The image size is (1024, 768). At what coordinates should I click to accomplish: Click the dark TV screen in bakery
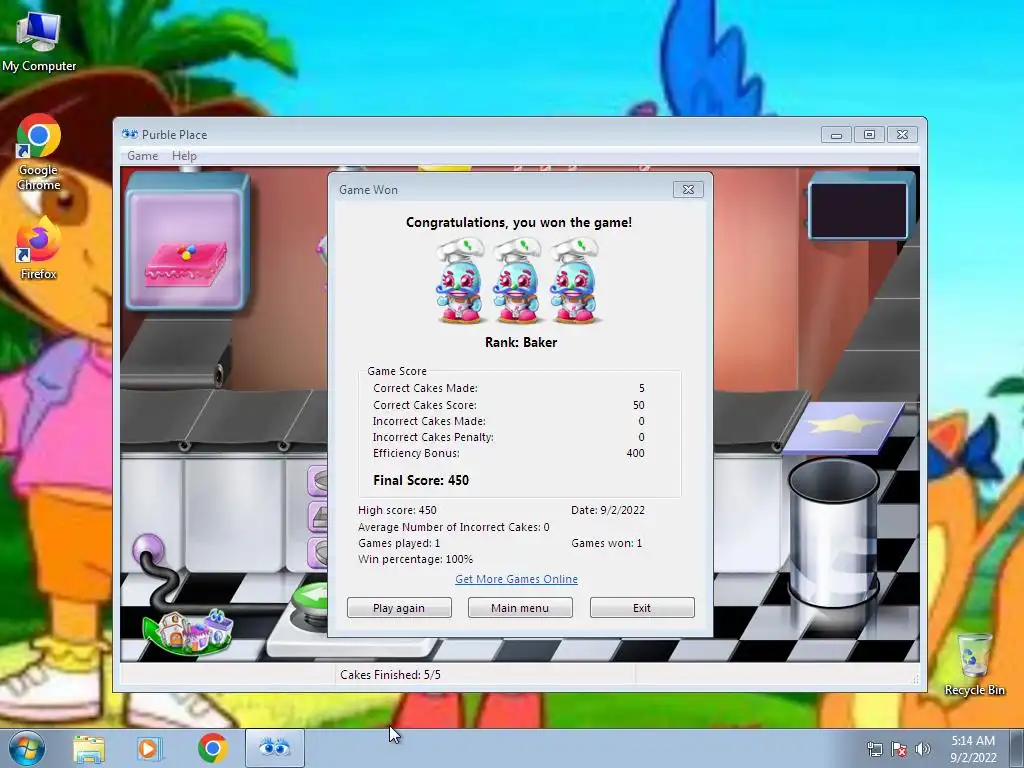pos(858,209)
